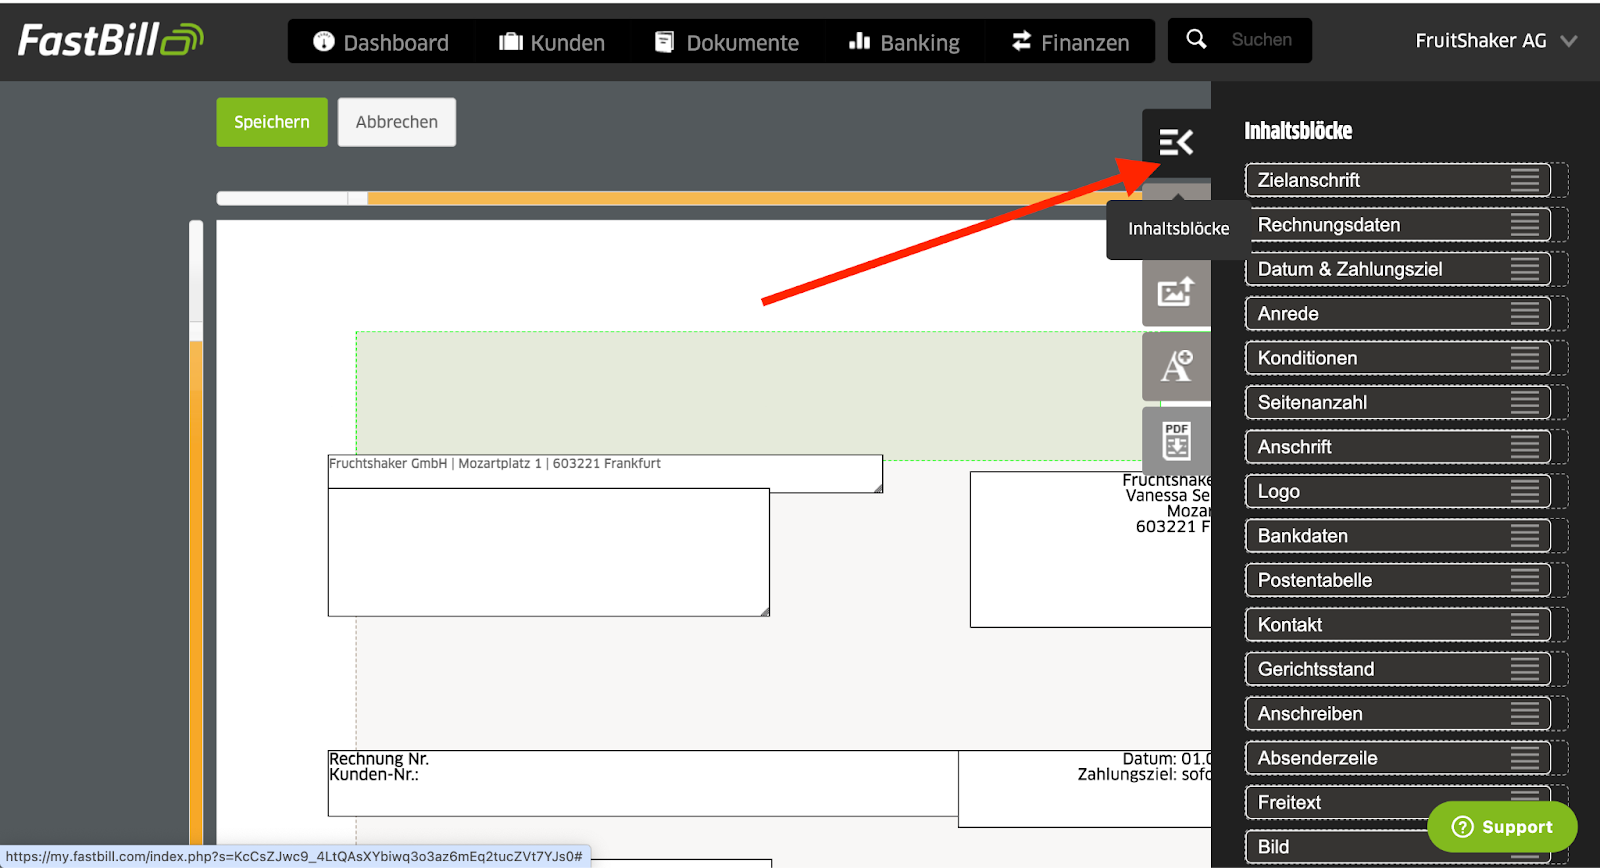Open the Kunden menu
The height and width of the screenshot is (868, 1600).
(552, 42)
